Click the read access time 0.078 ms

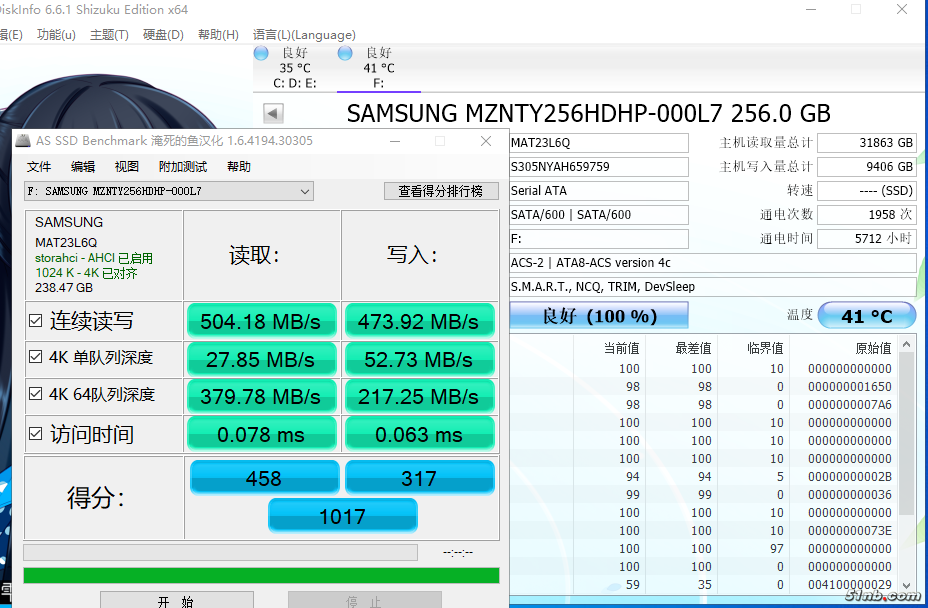[262, 434]
